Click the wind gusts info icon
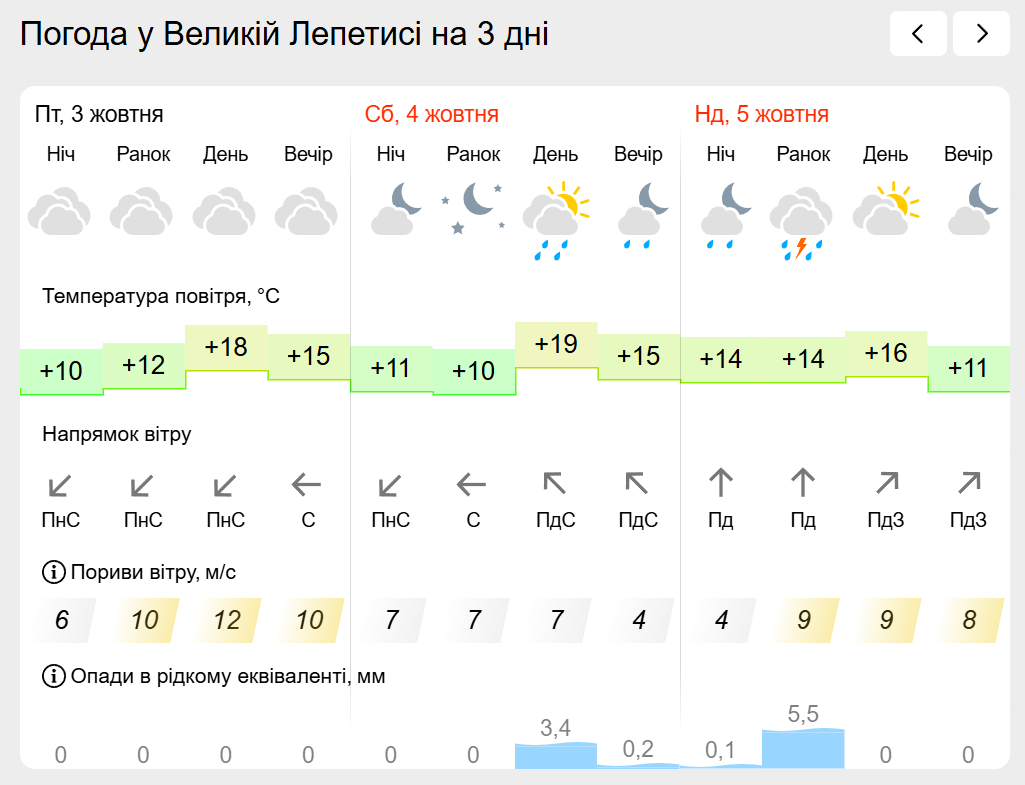Image resolution: width=1025 pixels, height=785 pixels. pyautogui.click(x=53, y=573)
